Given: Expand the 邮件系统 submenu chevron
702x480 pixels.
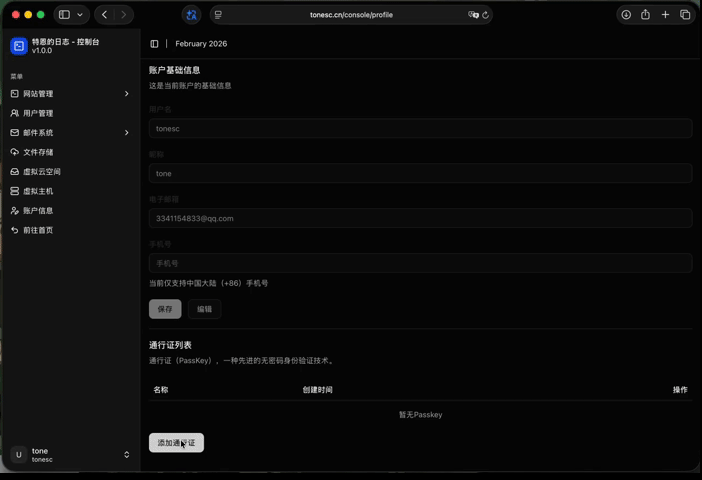Looking at the screenshot, I should [126, 133].
